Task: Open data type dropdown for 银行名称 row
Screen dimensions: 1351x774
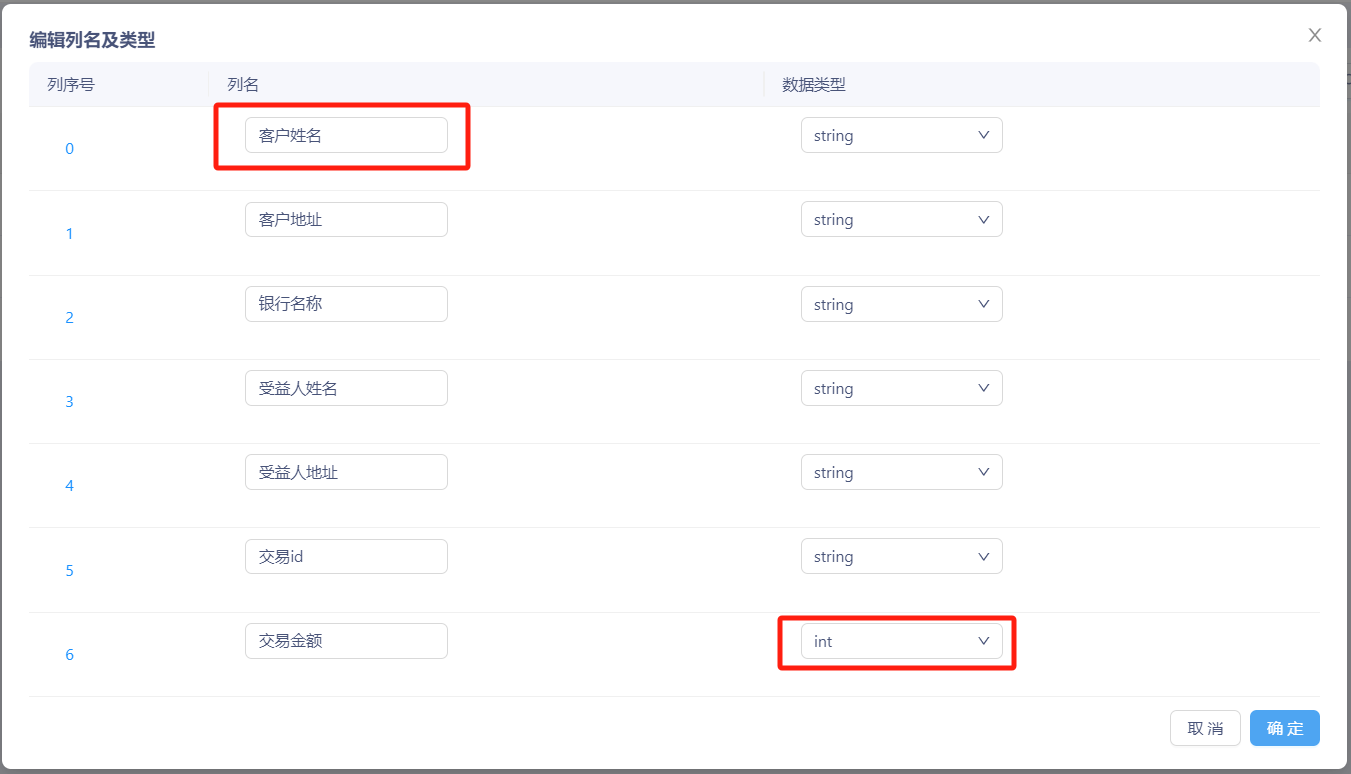Action: 901,304
